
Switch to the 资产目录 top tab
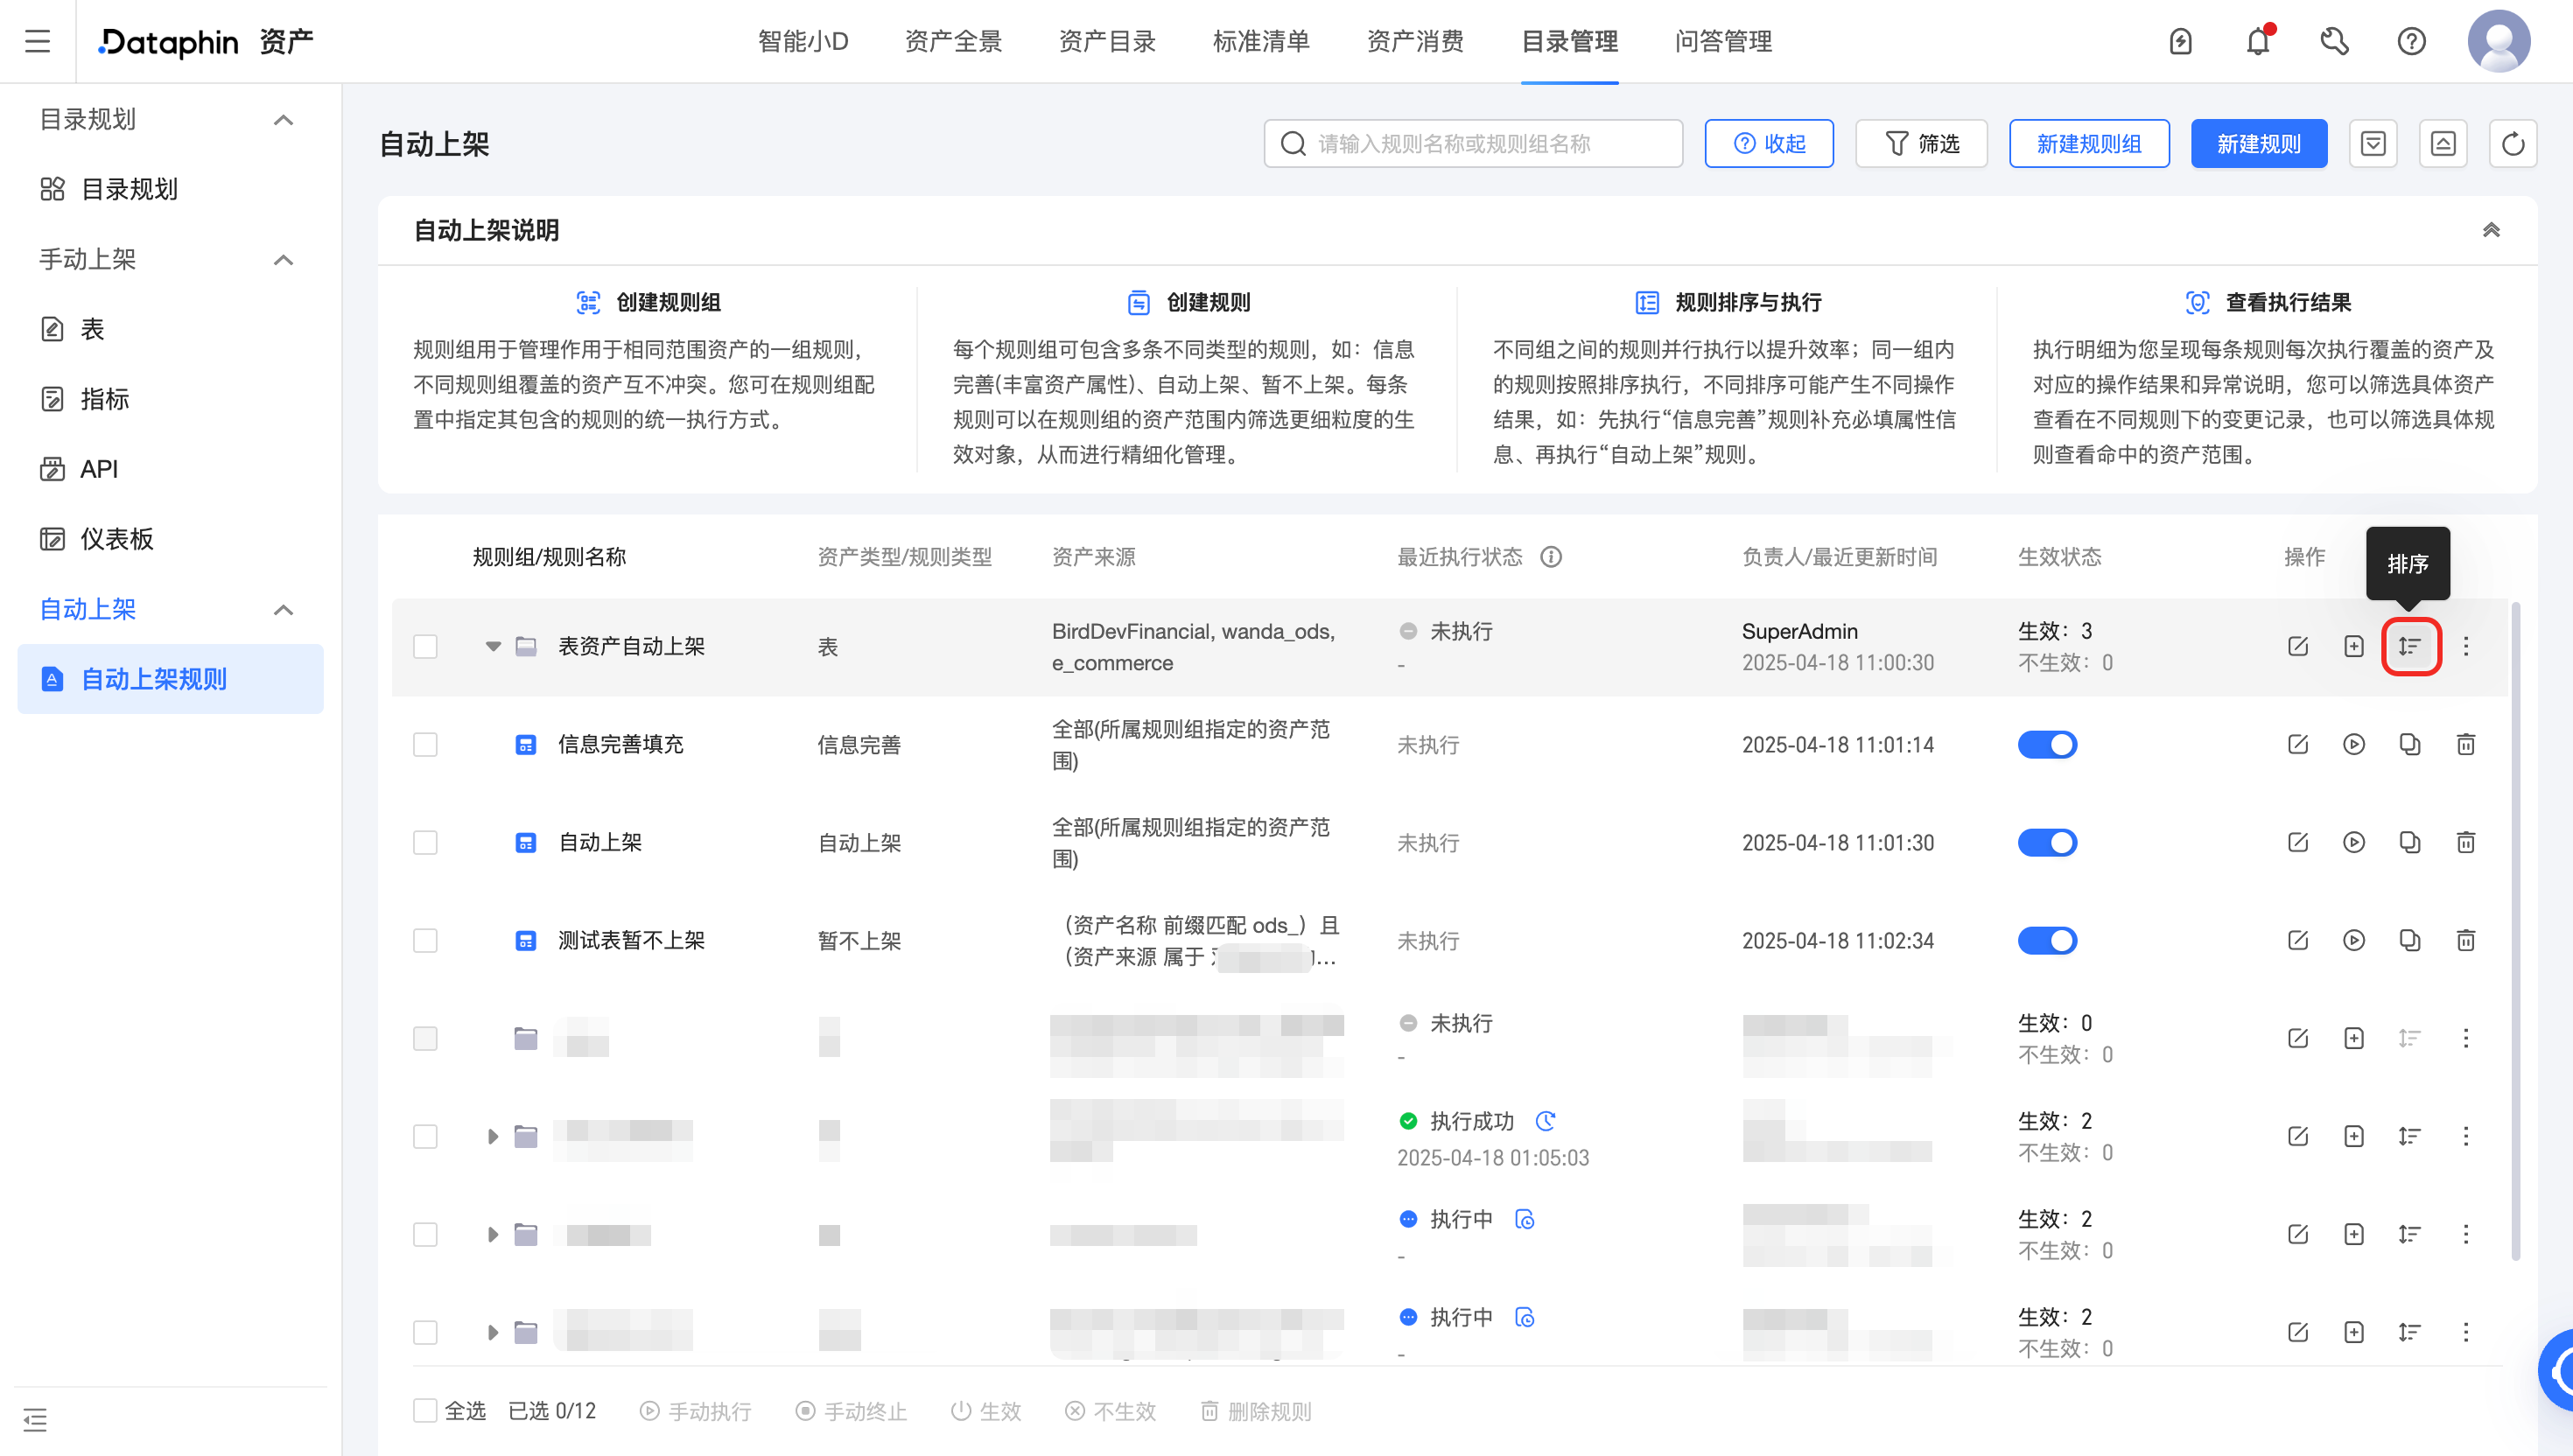(1107, 41)
